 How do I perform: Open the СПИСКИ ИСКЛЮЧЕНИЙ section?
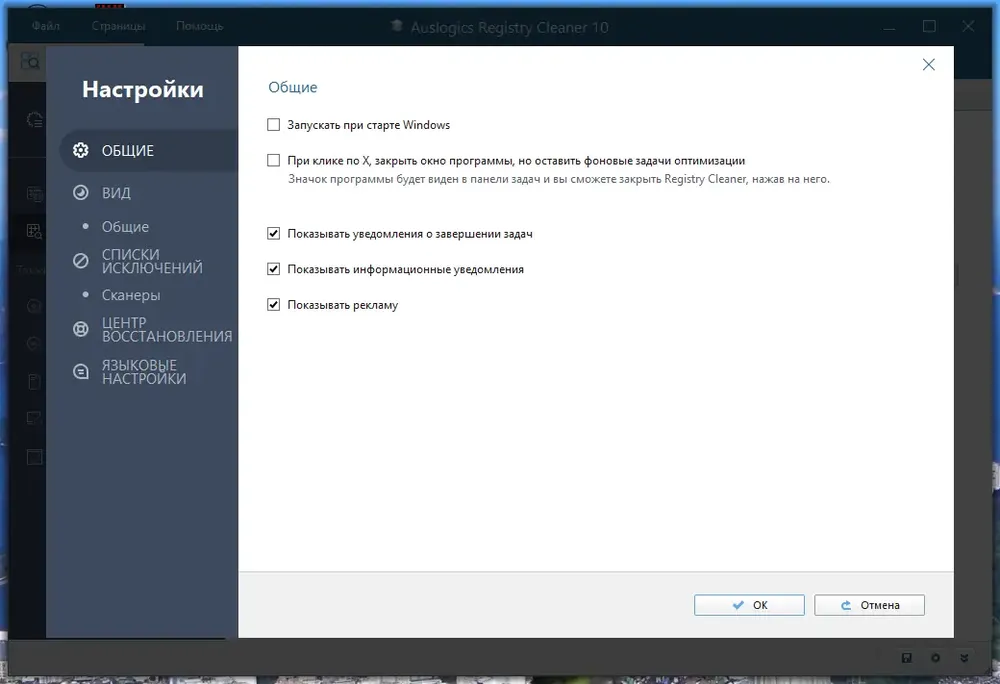click(138, 261)
